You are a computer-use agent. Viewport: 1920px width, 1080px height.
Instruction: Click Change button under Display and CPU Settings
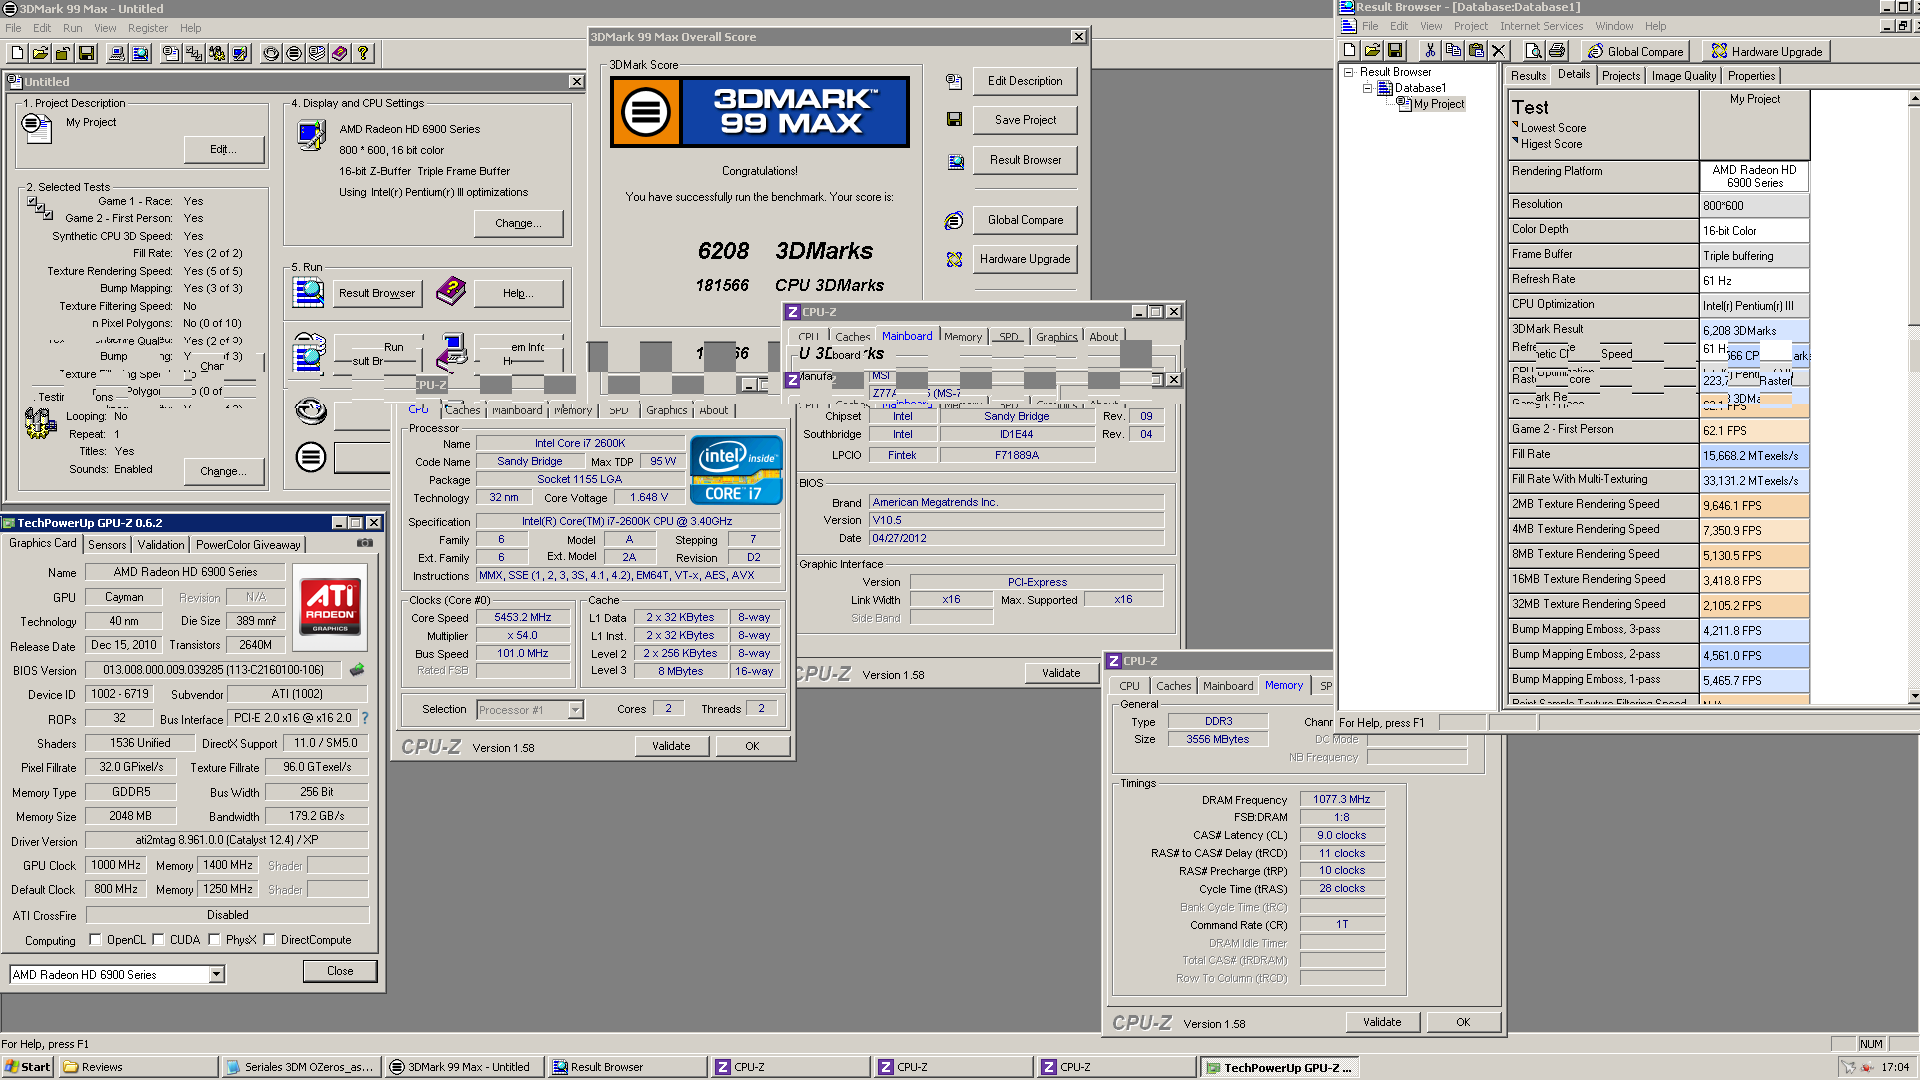pos(518,223)
